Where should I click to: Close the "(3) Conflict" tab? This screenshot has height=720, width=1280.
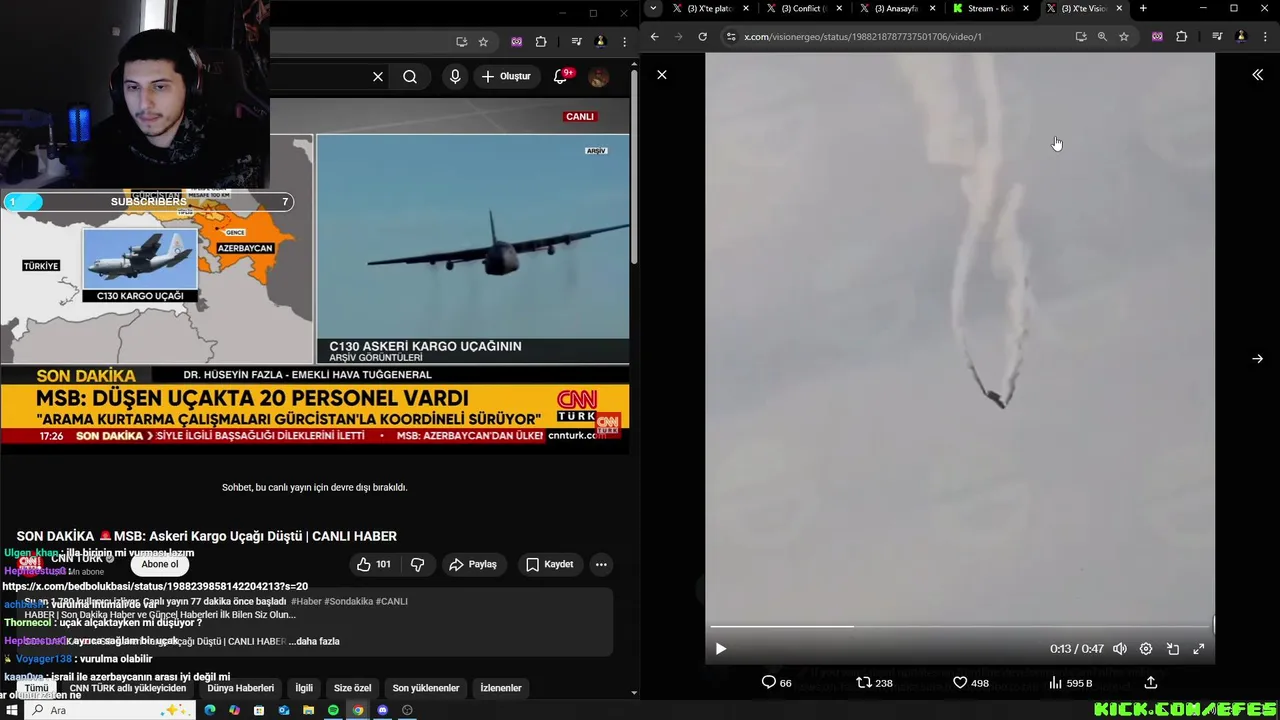tap(839, 8)
